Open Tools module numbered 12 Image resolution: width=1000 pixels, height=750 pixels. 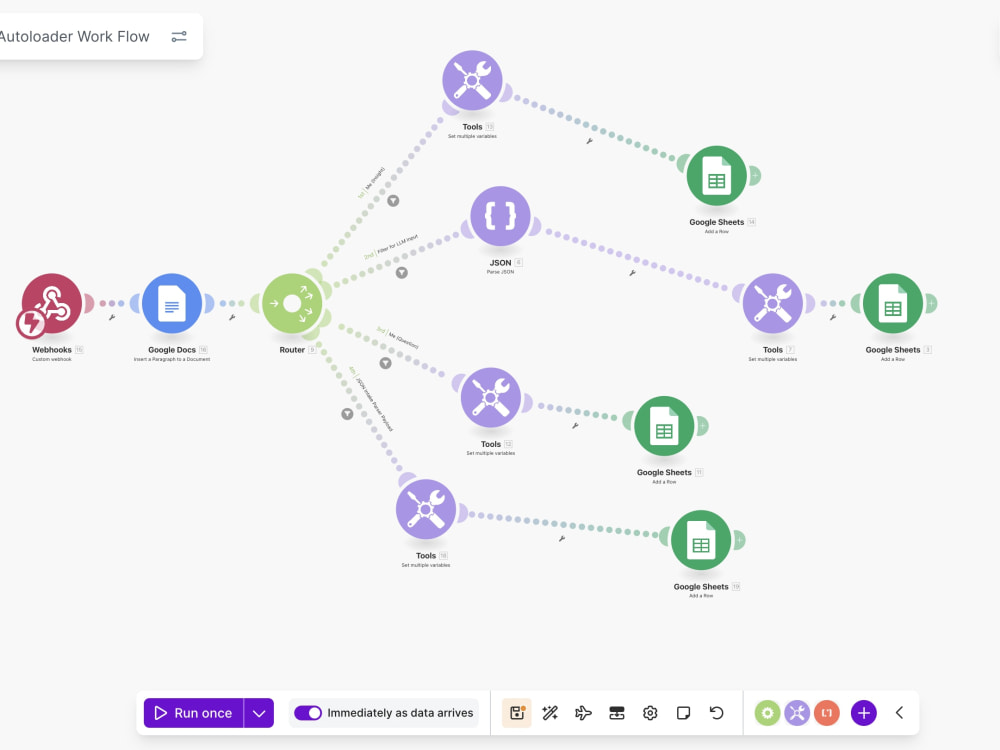pyautogui.click(x=491, y=397)
